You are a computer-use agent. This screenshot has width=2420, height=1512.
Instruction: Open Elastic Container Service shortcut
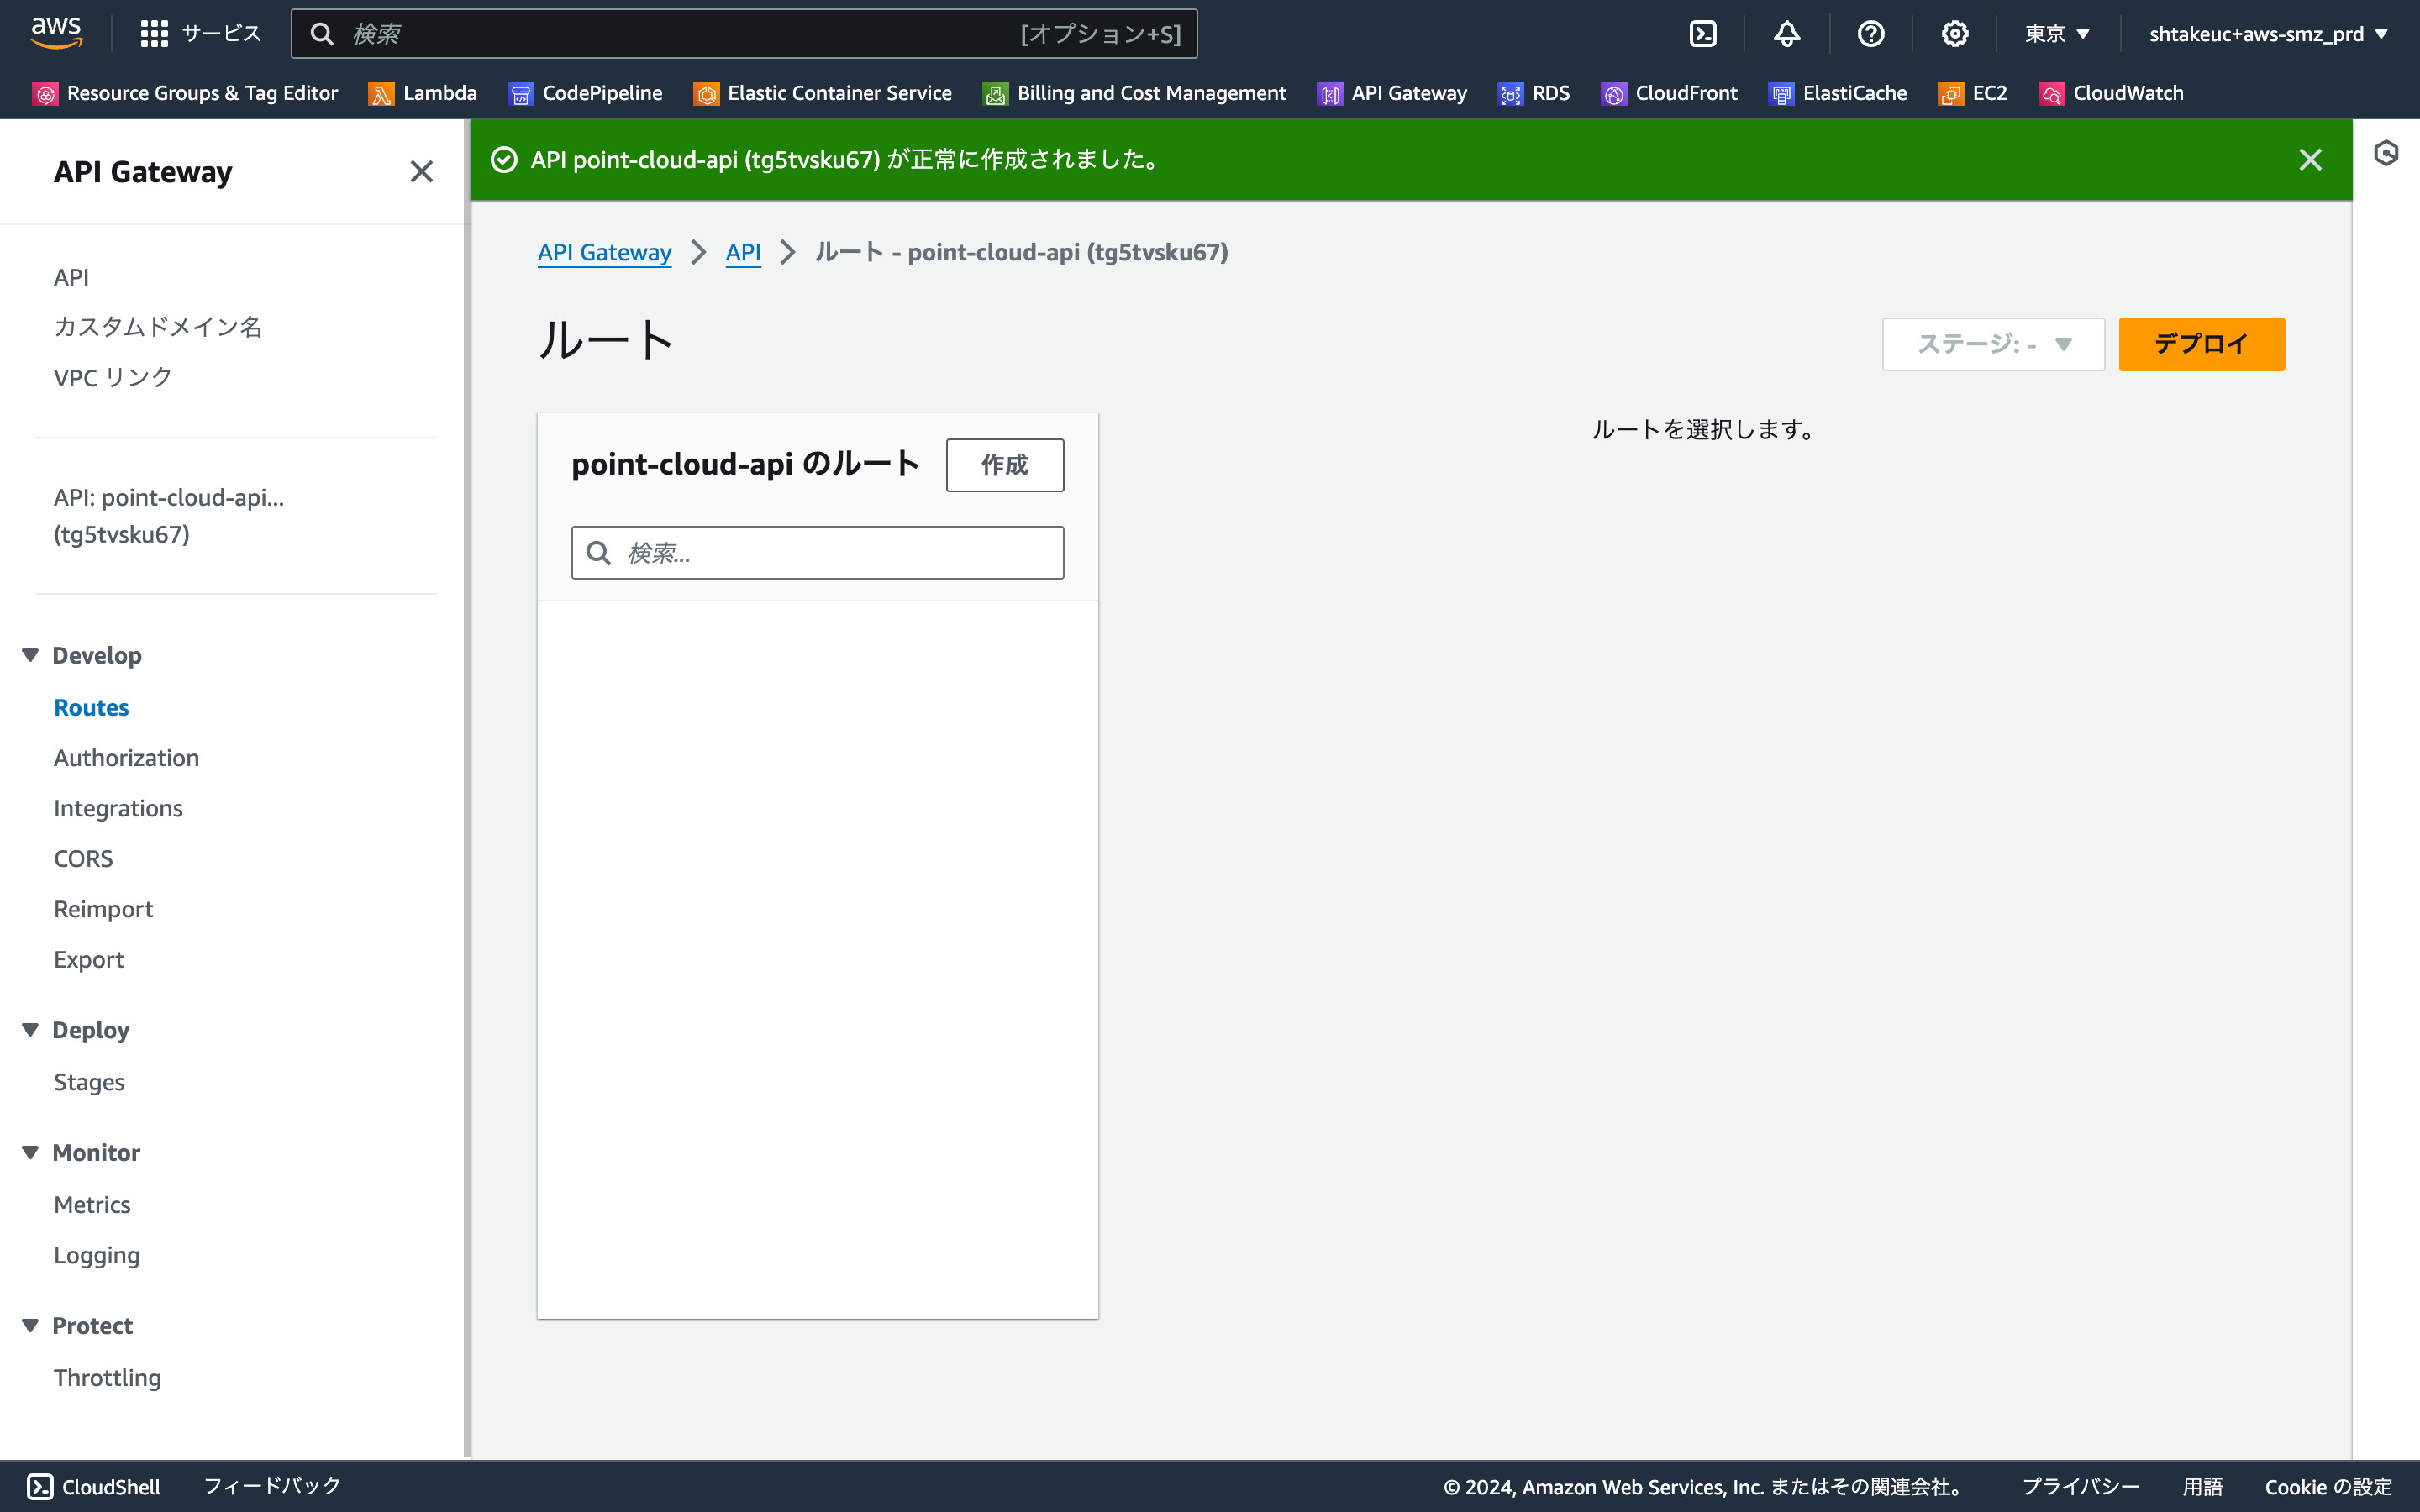point(823,93)
